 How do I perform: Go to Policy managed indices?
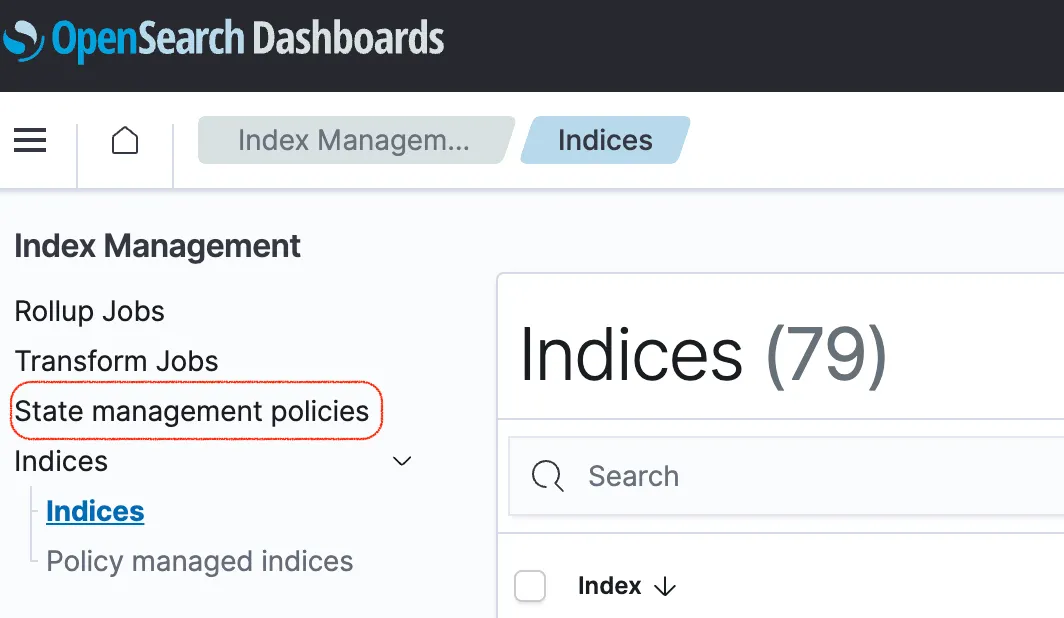click(200, 561)
